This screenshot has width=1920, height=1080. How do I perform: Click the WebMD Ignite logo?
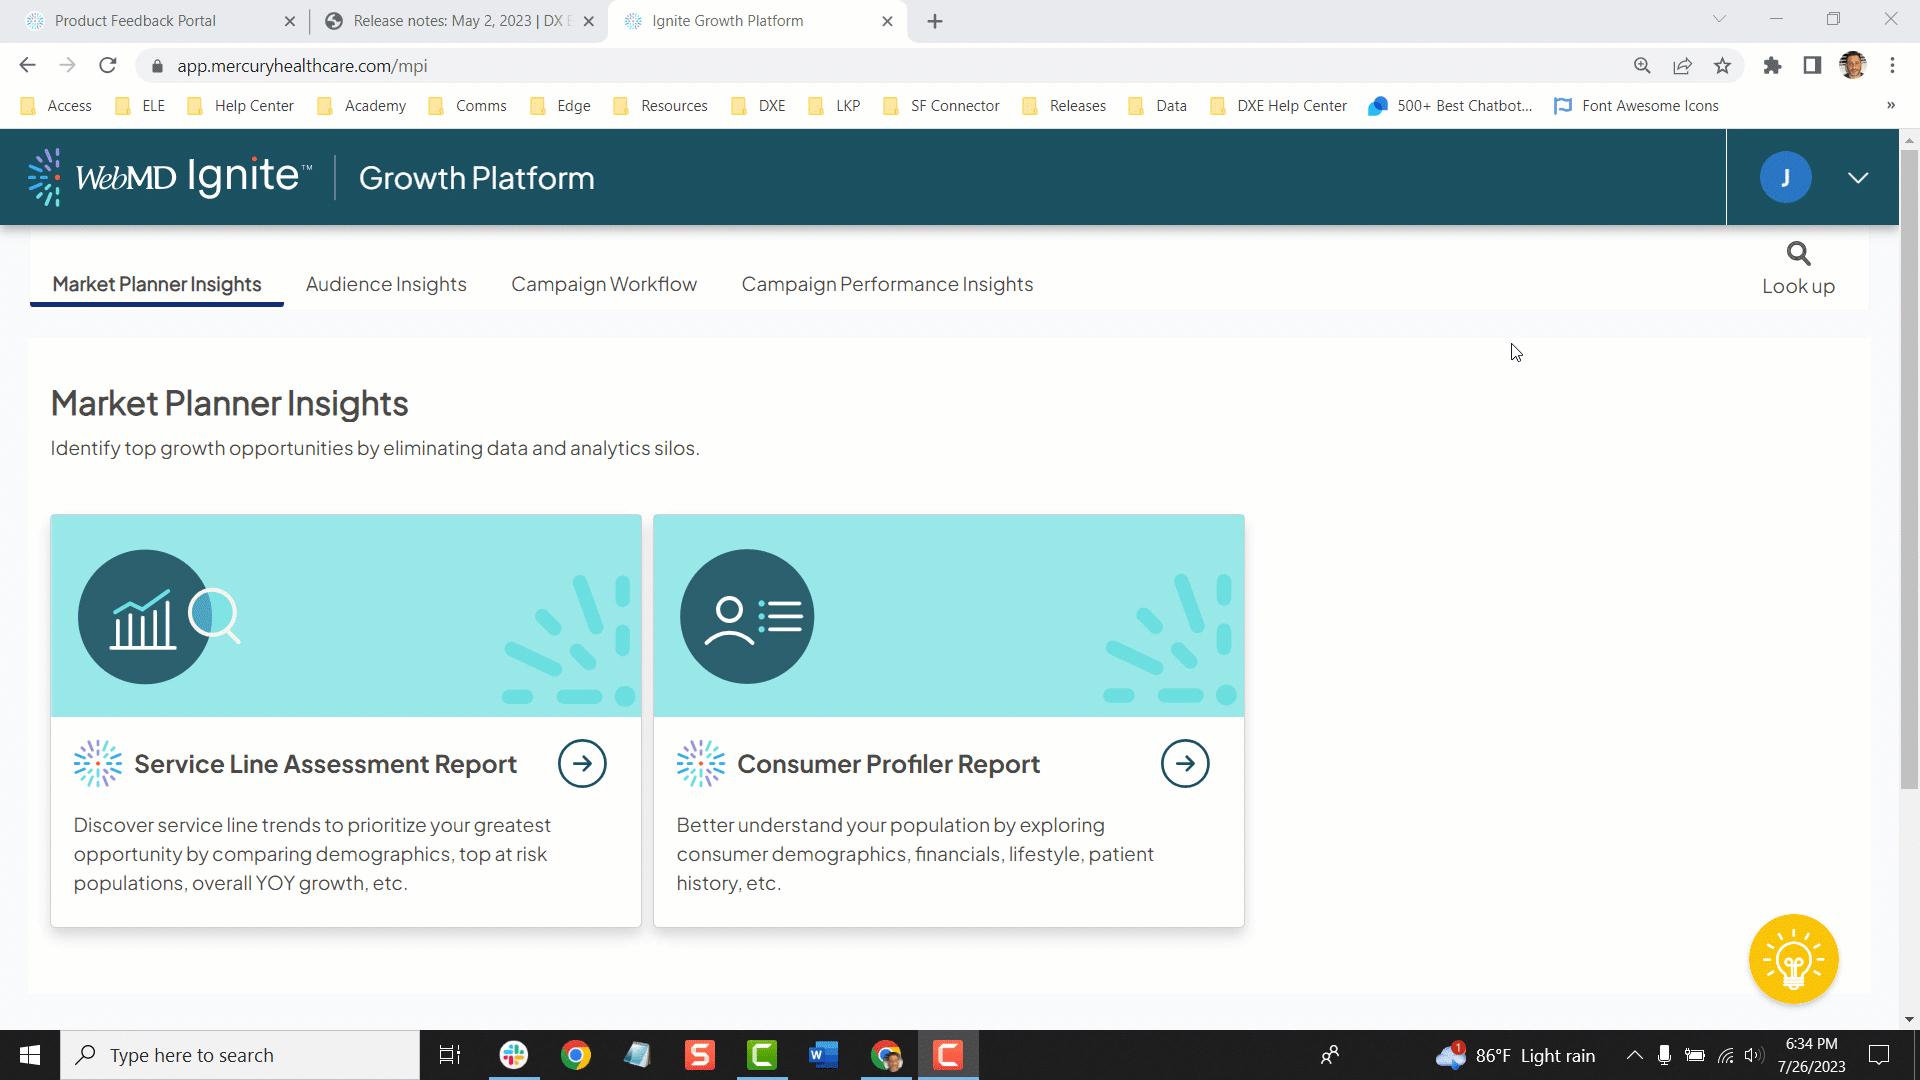click(x=170, y=178)
